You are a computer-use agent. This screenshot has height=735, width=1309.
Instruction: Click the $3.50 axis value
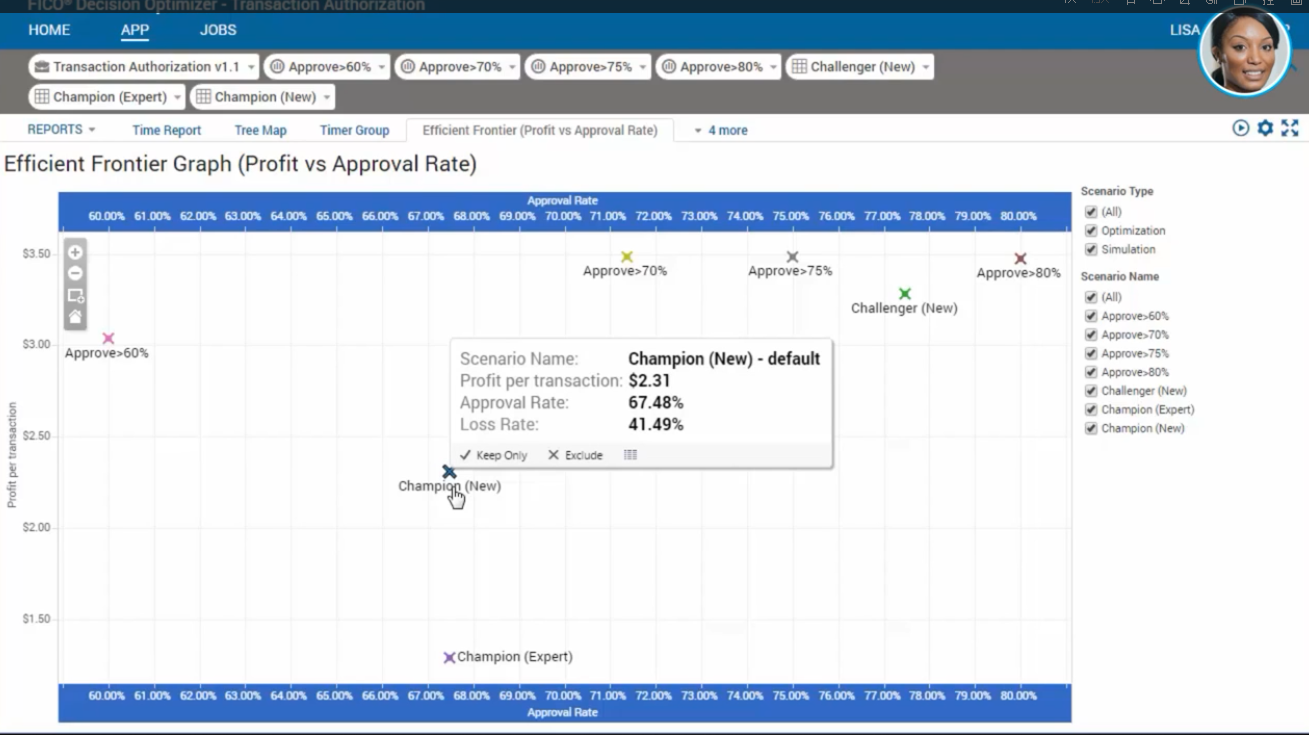pyautogui.click(x=37, y=254)
